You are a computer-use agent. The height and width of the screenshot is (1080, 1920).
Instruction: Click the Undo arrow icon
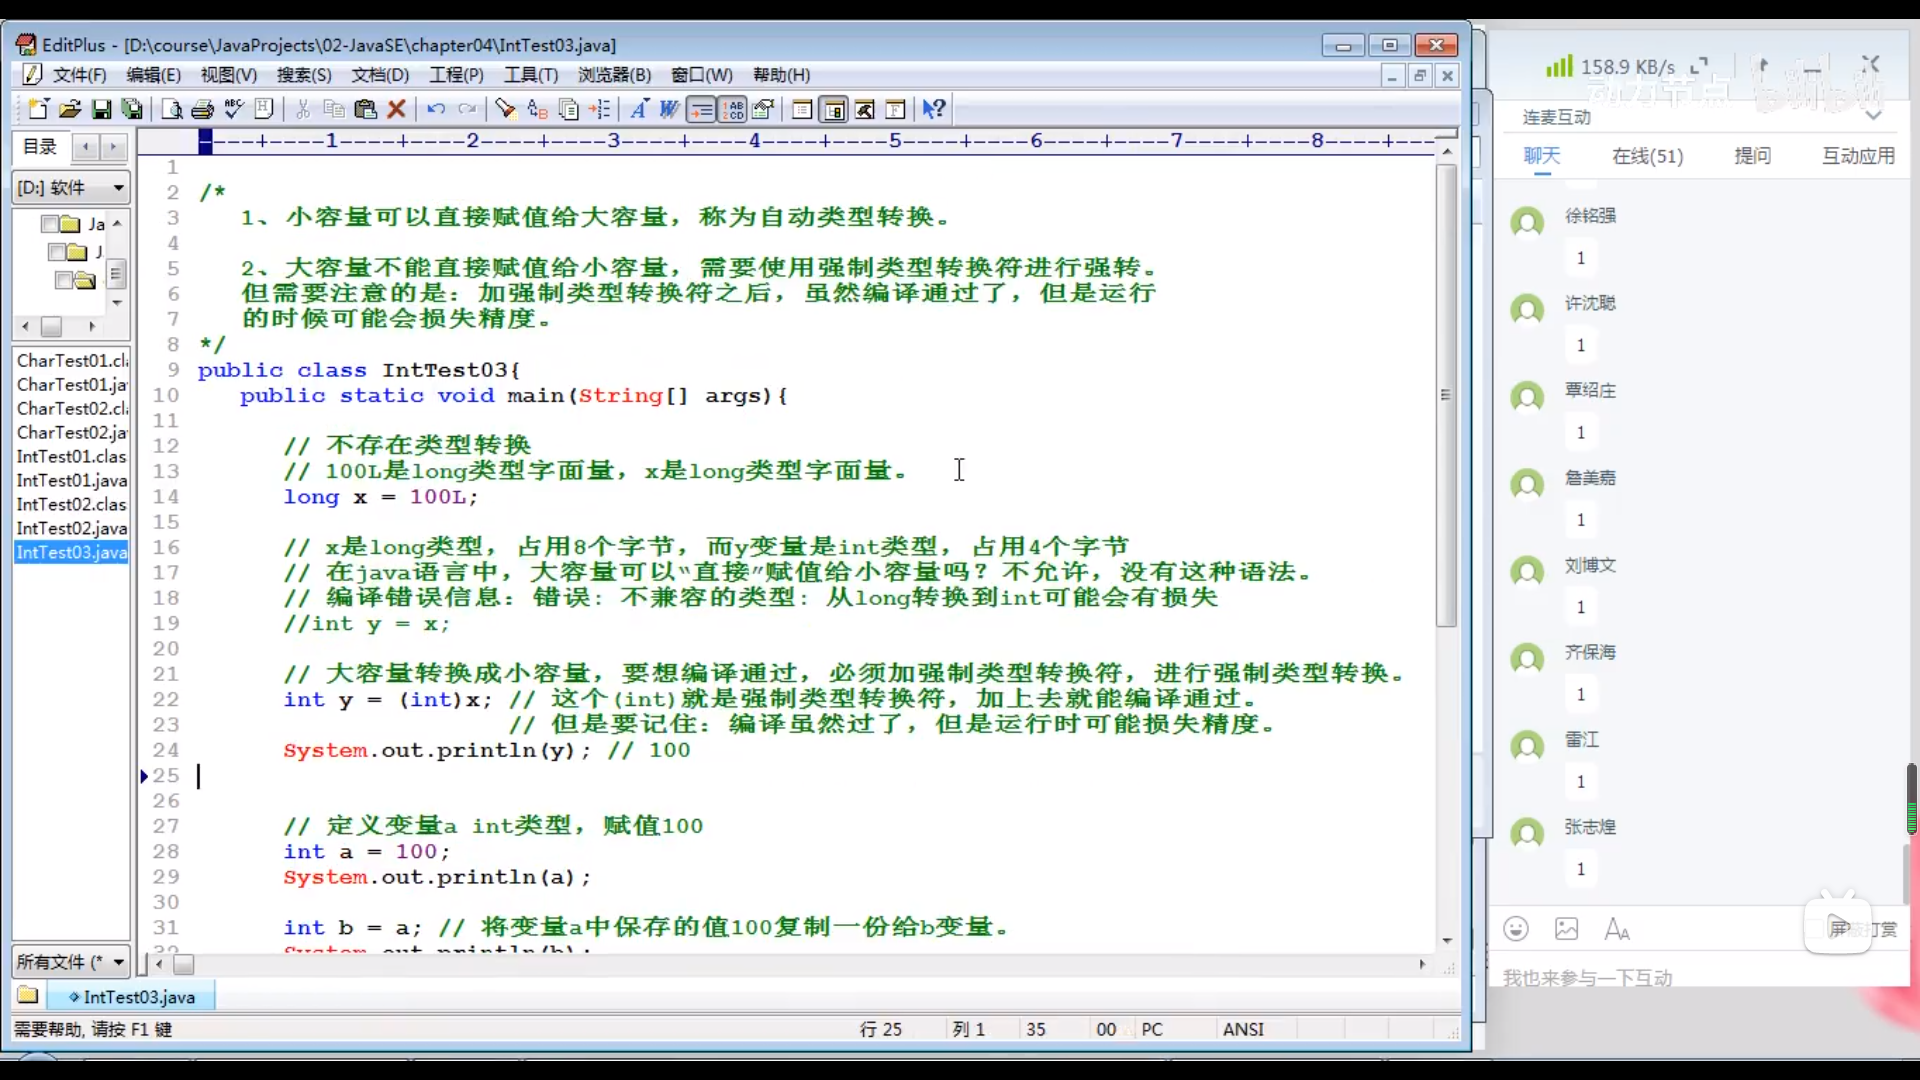[x=436, y=109]
